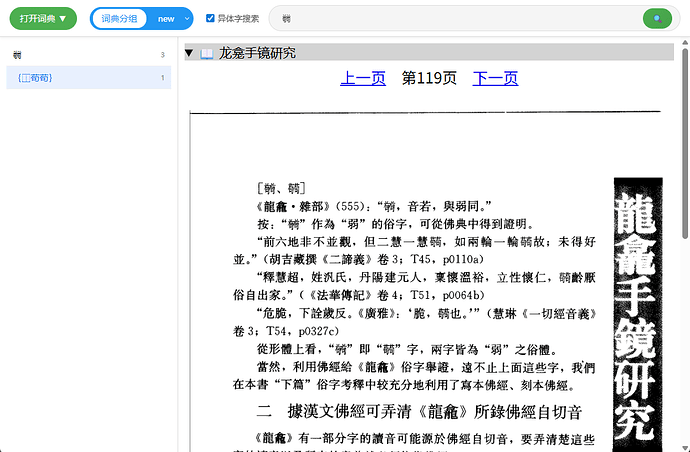Click the green 打开词典 button
This screenshot has height=452, width=690.
(x=43, y=18)
